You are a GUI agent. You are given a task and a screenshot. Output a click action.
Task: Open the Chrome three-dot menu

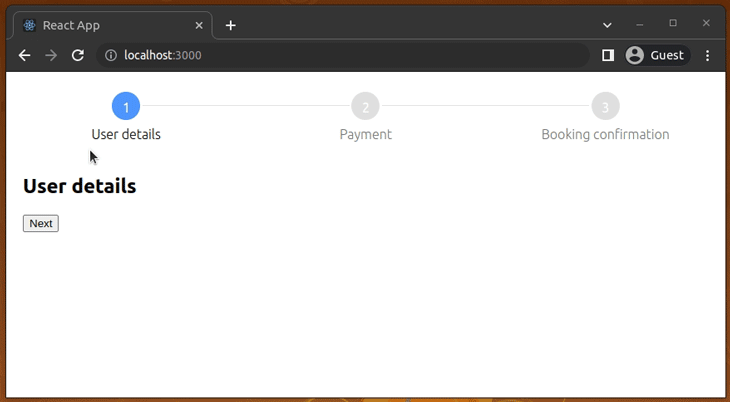click(708, 55)
